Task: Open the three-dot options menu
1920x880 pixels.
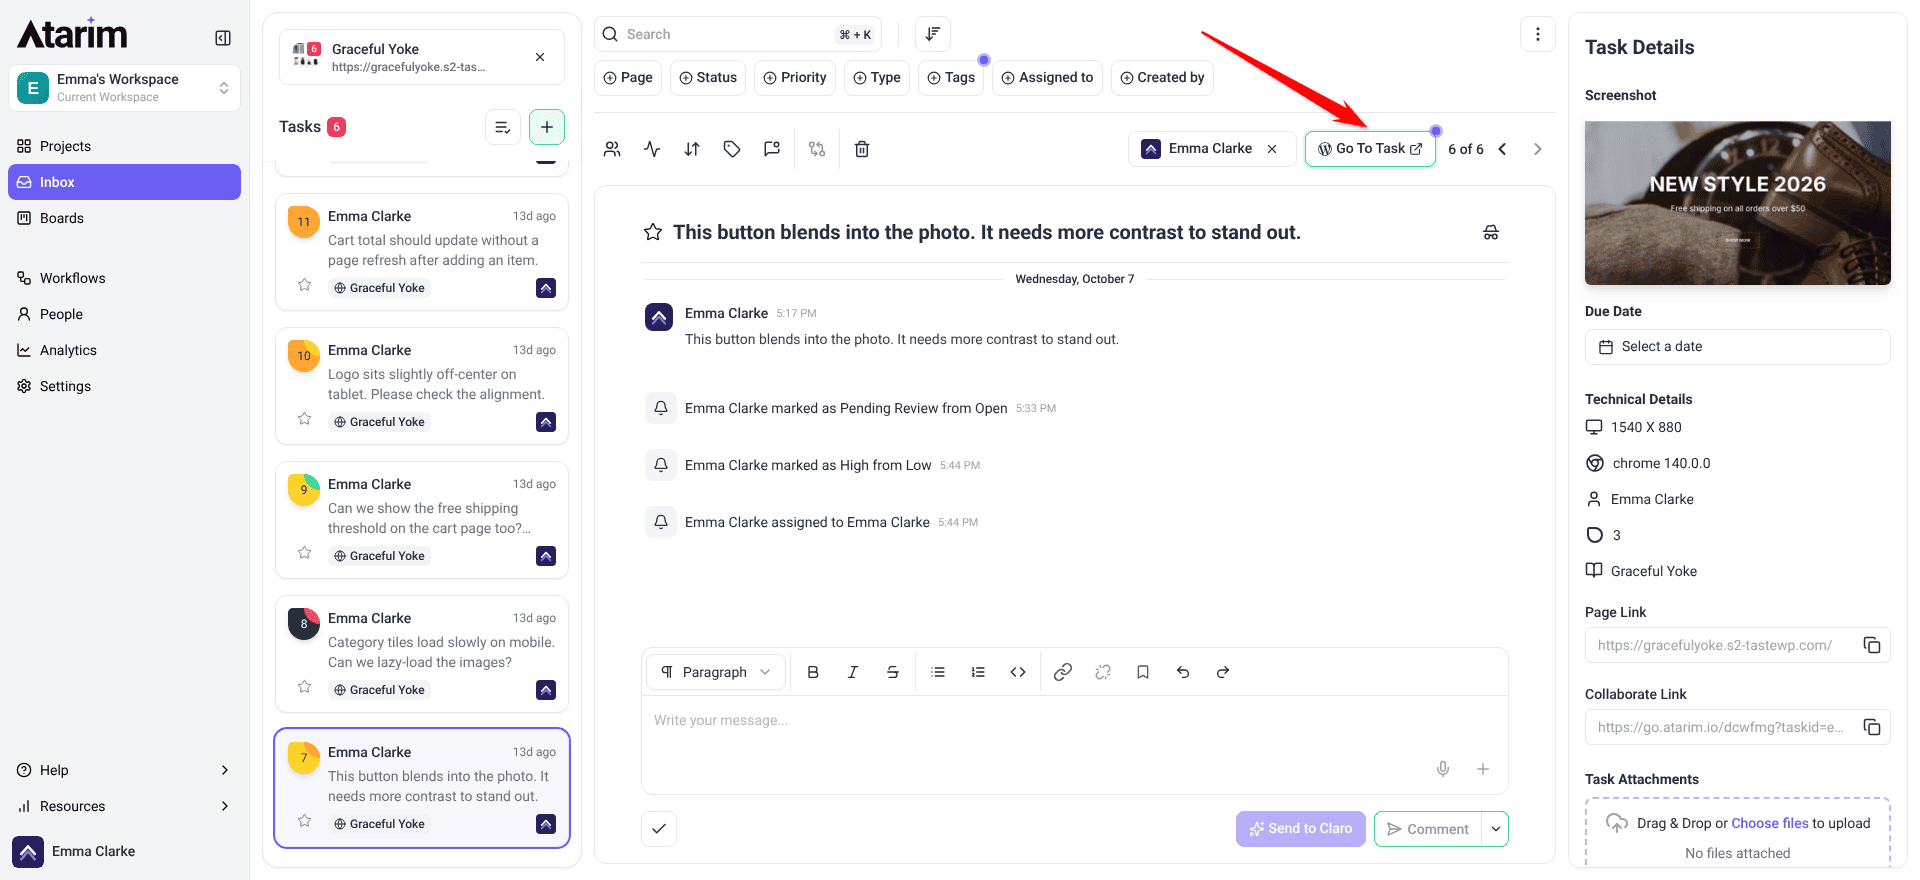Action: tap(1538, 34)
